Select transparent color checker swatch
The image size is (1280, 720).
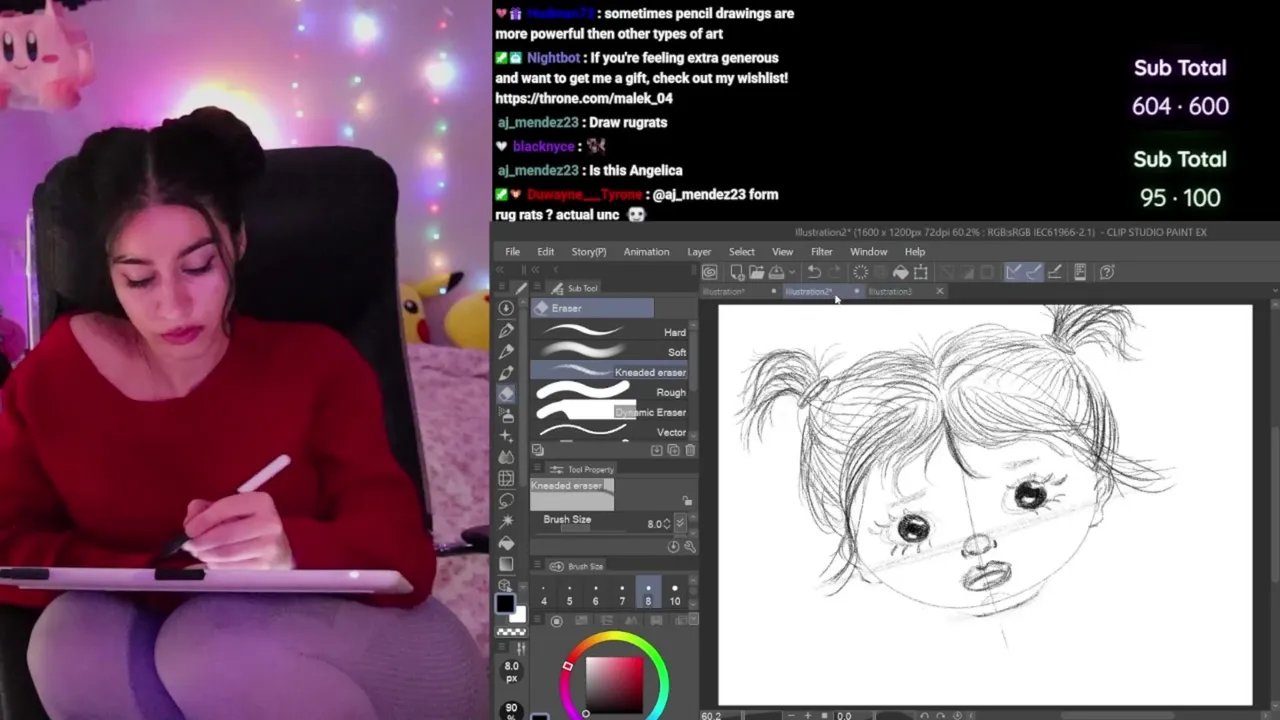[511, 632]
